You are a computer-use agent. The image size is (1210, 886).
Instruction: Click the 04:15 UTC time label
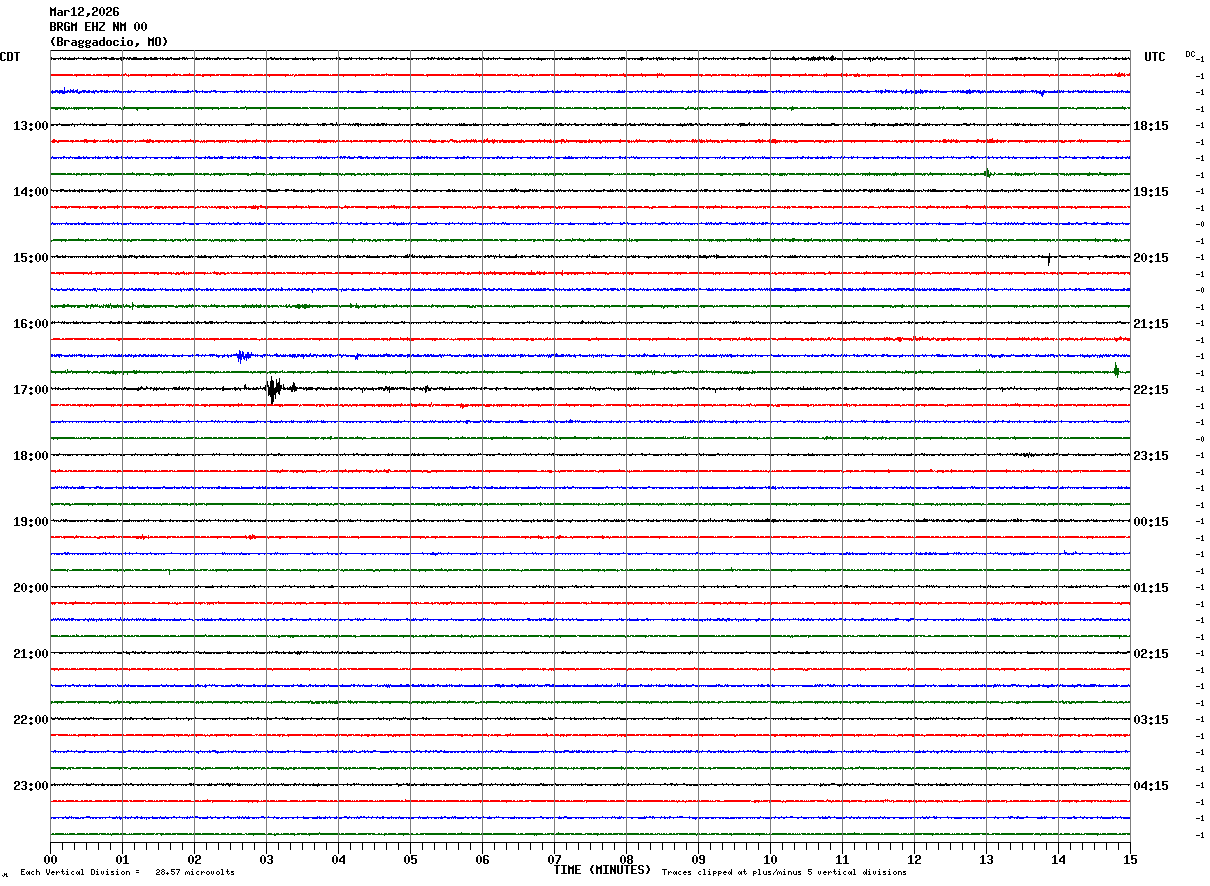click(1151, 786)
